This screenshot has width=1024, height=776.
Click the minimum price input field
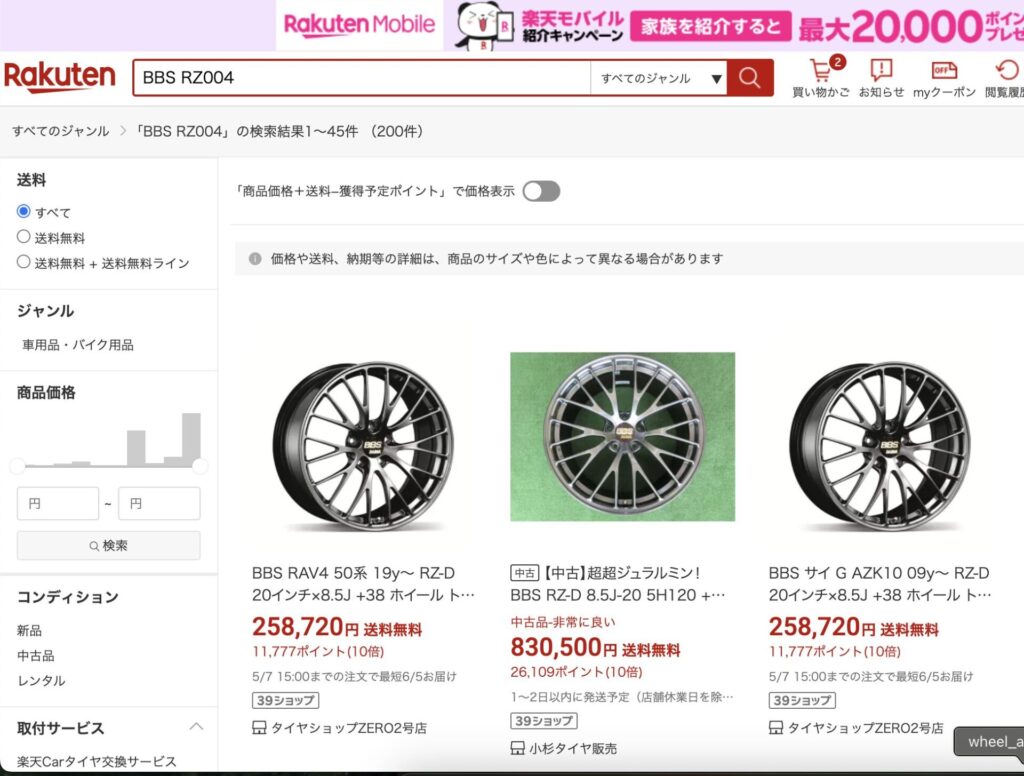[57, 504]
